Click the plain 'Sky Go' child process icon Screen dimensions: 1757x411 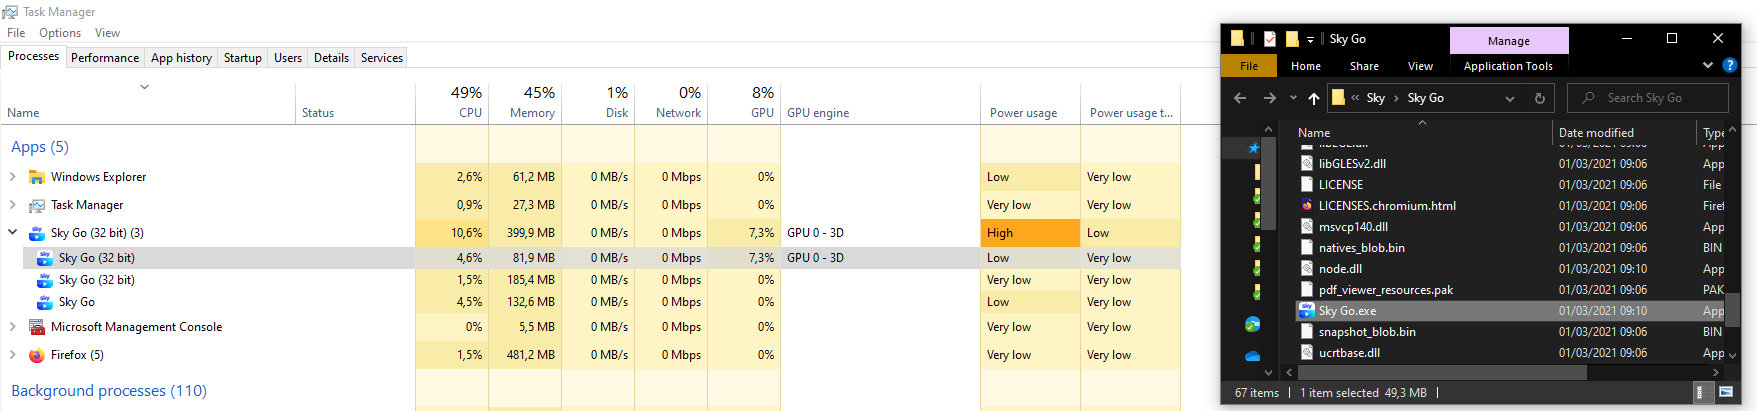[45, 302]
